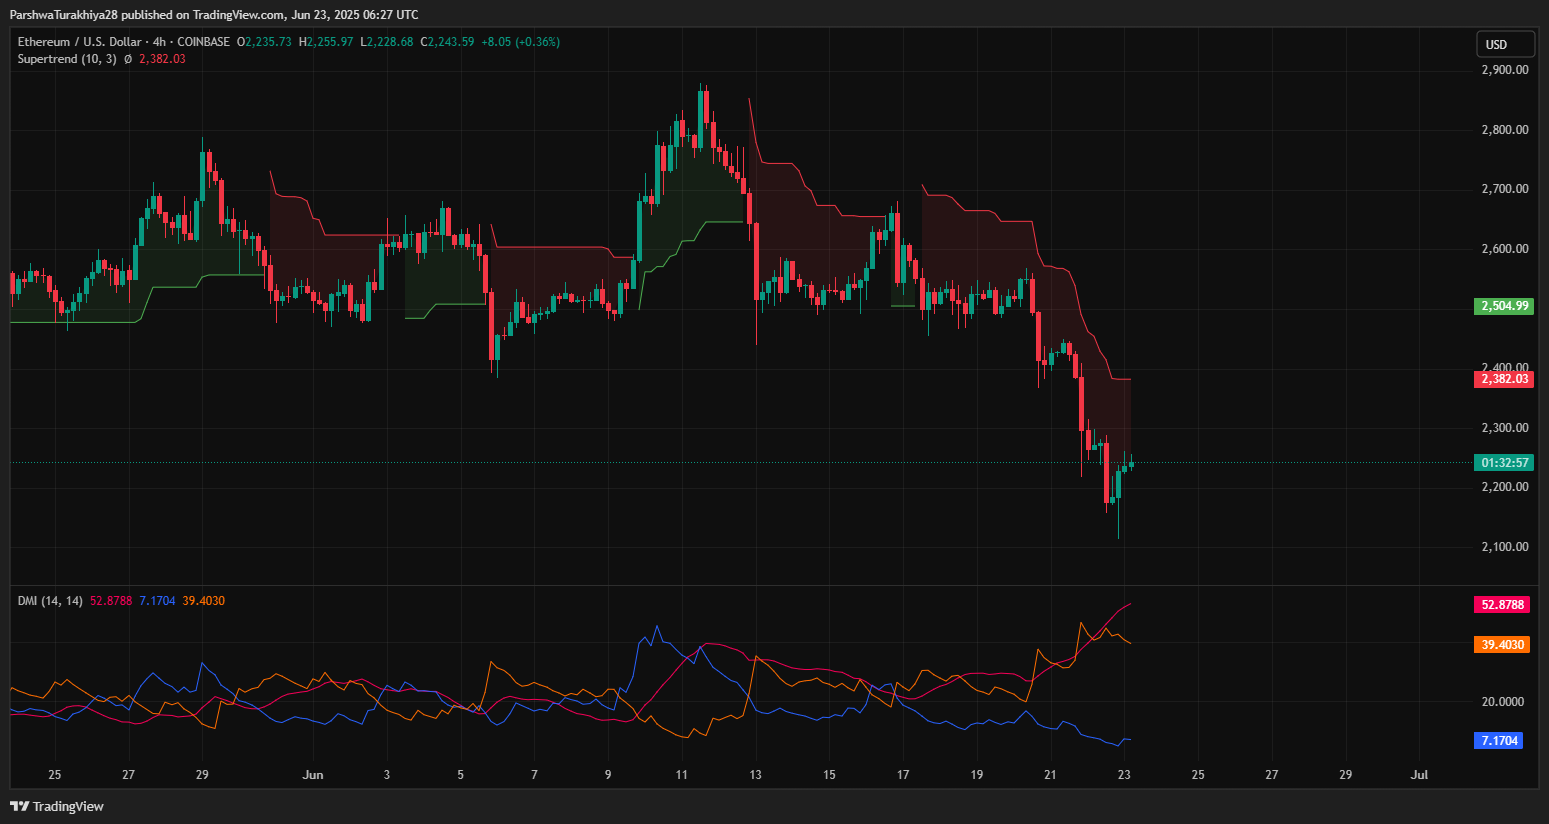Click the 2,900.00 price scale label
The height and width of the screenshot is (824, 1549).
pos(1504,70)
